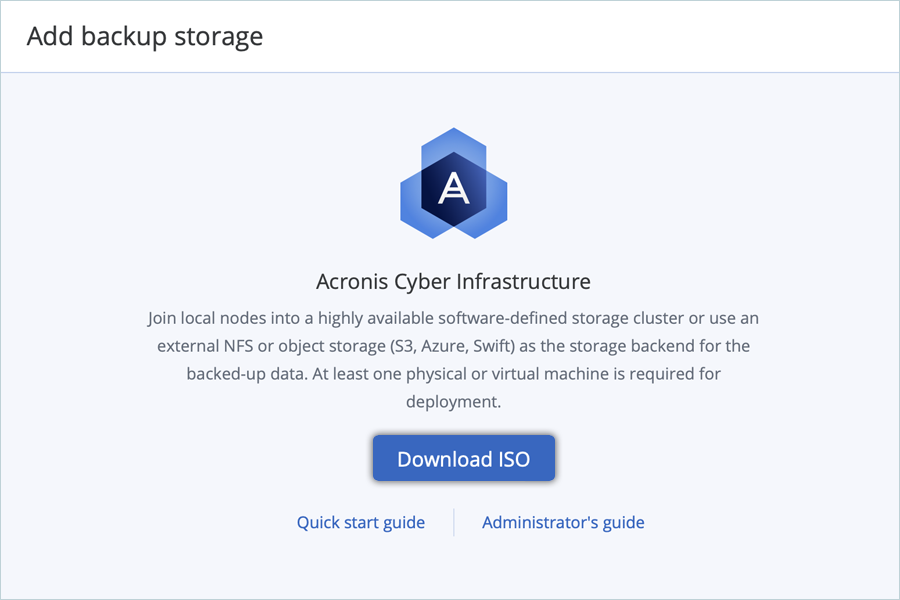Screen dimensions: 900x600
Task: Click the word "deployment." in the description
Action: [453, 402]
